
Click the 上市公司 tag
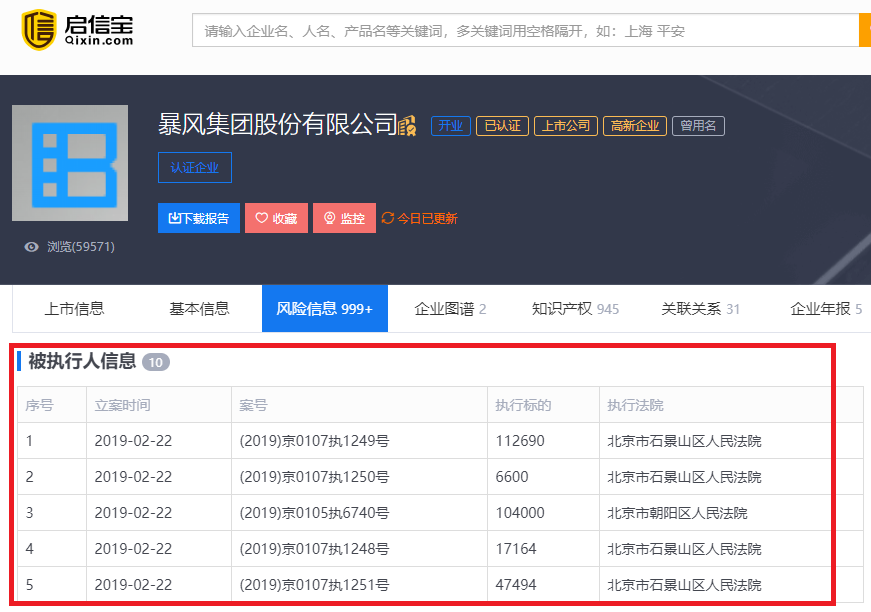pos(565,126)
